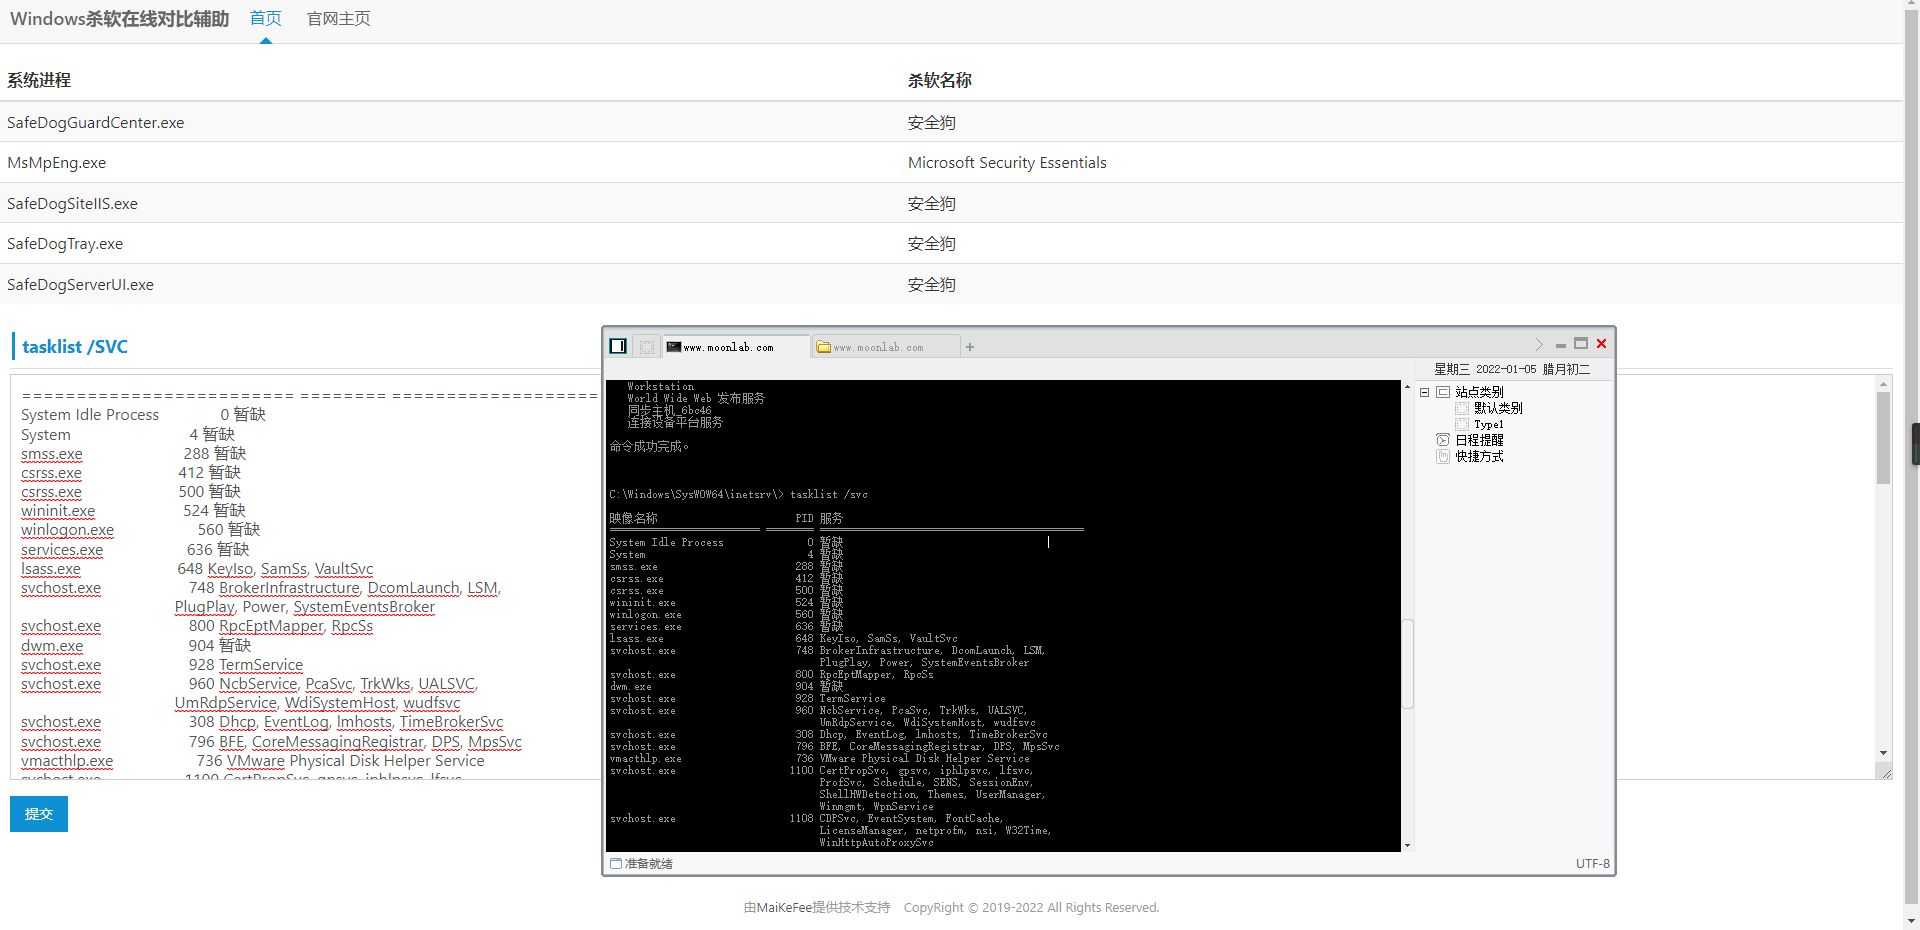The height and width of the screenshot is (930, 1920).
Task: Click the UTF-8 encoding status label
Action: tap(1593, 863)
